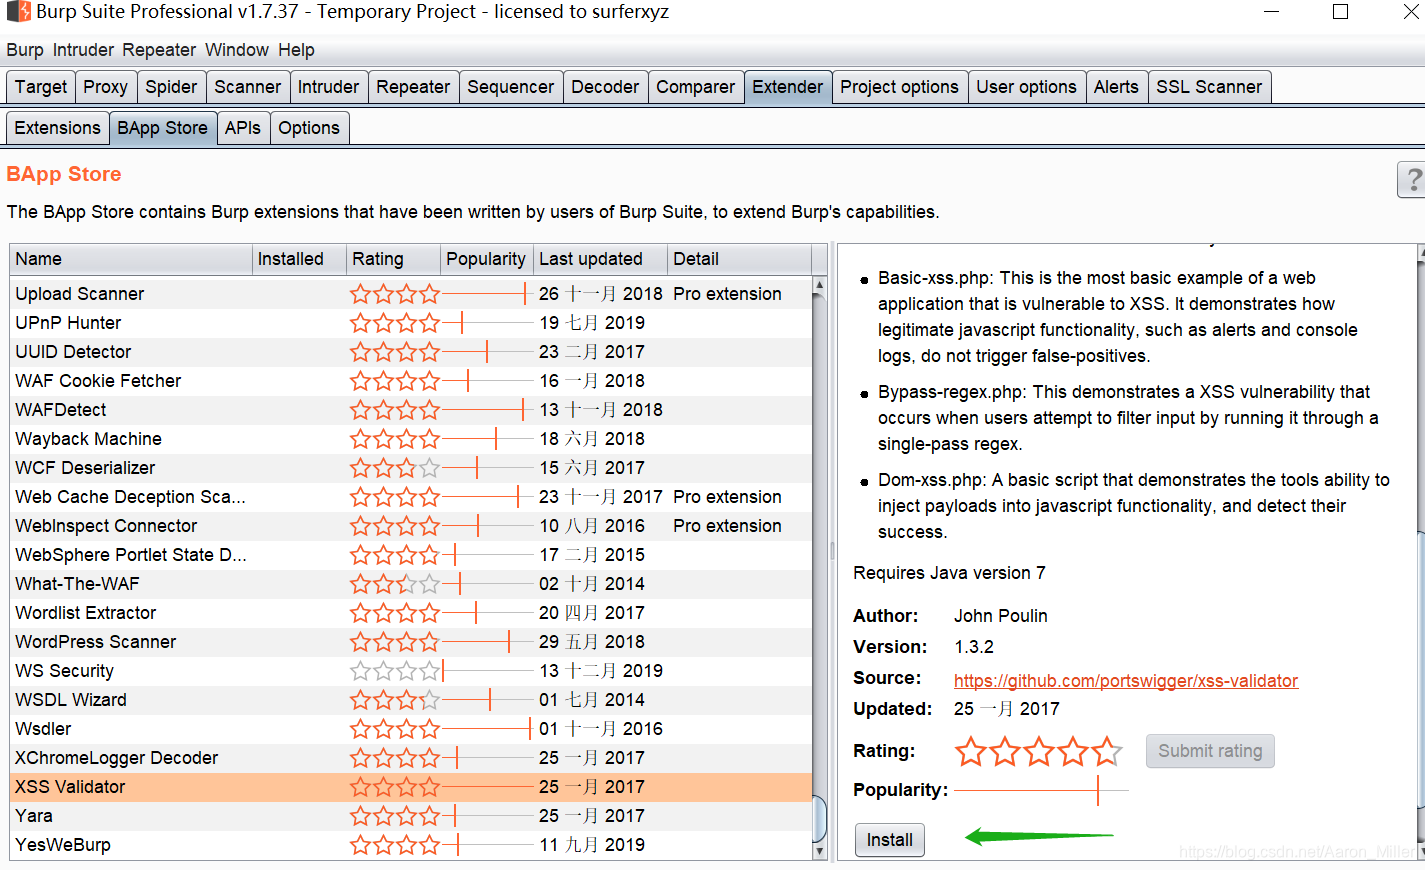Sort list by Installed column header

coord(299,259)
